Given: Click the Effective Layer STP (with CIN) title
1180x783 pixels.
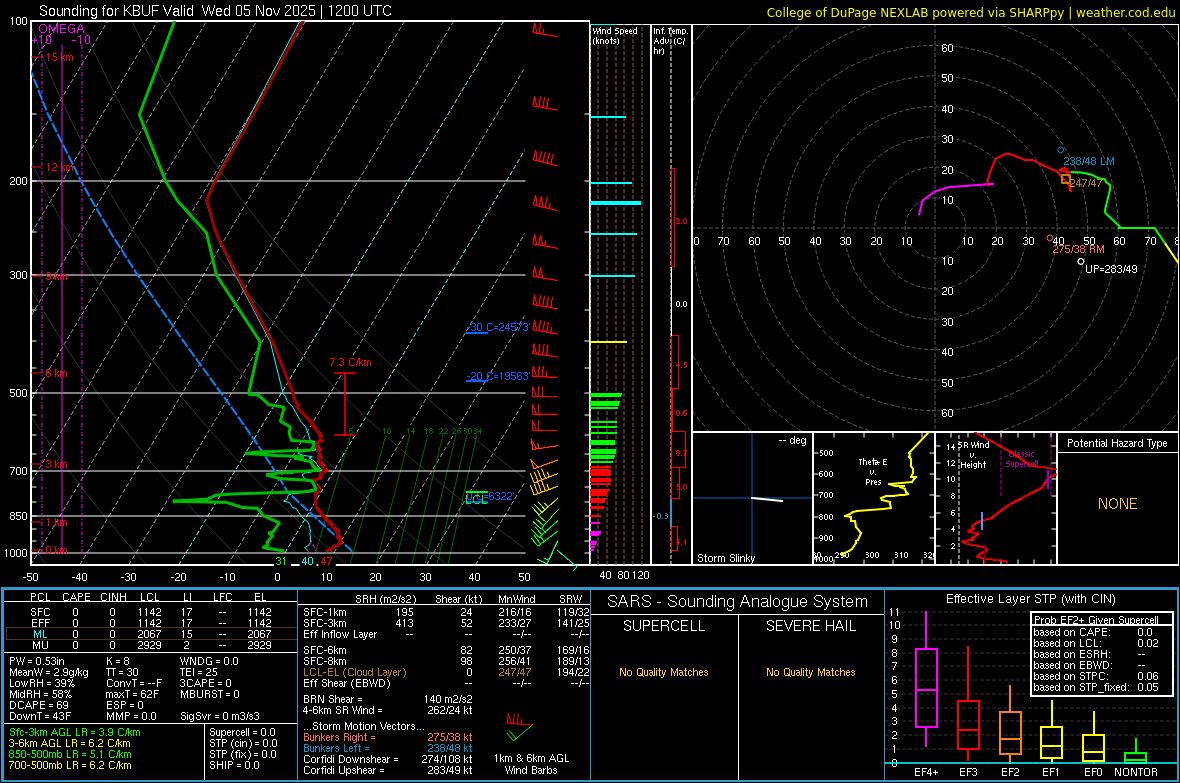Looking at the screenshot, I should pyautogui.click(x=1030, y=599).
